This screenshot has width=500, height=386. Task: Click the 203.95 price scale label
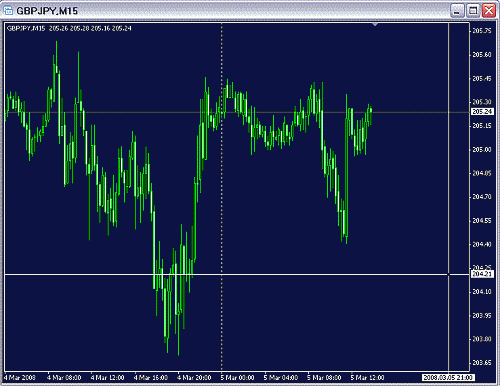[482, 315]
